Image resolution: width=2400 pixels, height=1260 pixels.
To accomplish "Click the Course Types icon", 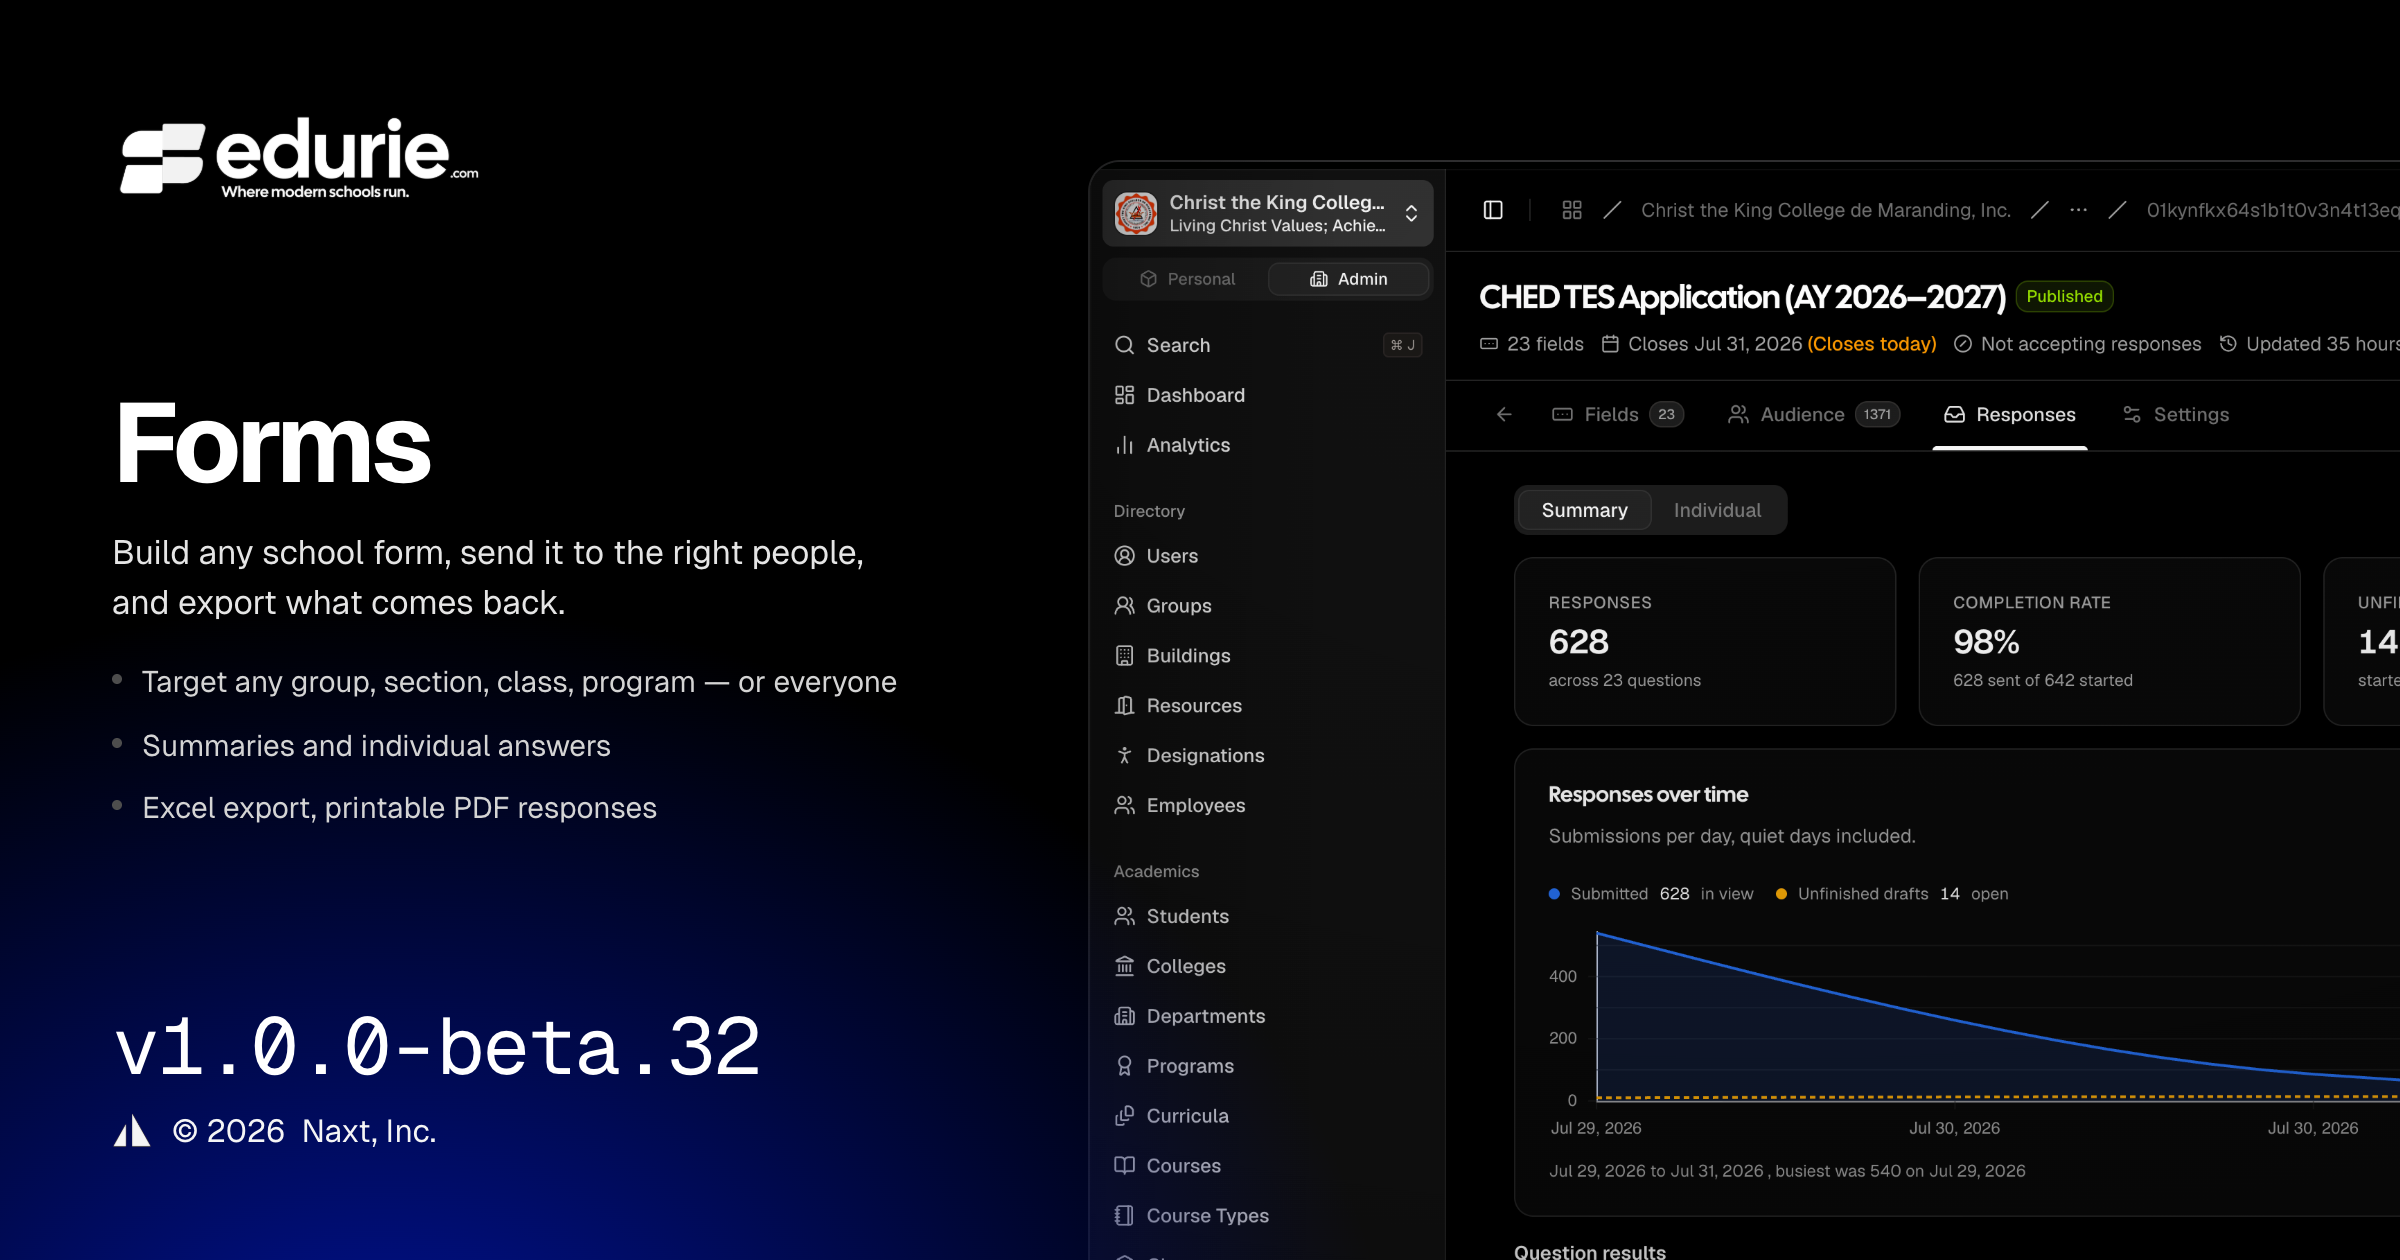I will (x=1125, y=1216).
